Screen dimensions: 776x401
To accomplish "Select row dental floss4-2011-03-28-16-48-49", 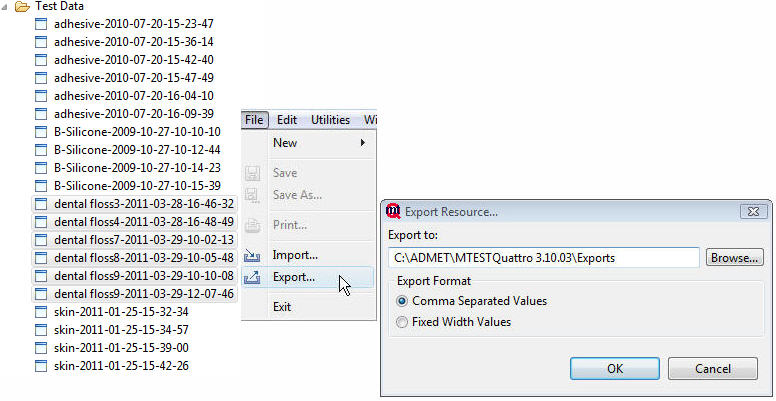I will point(135,222).
